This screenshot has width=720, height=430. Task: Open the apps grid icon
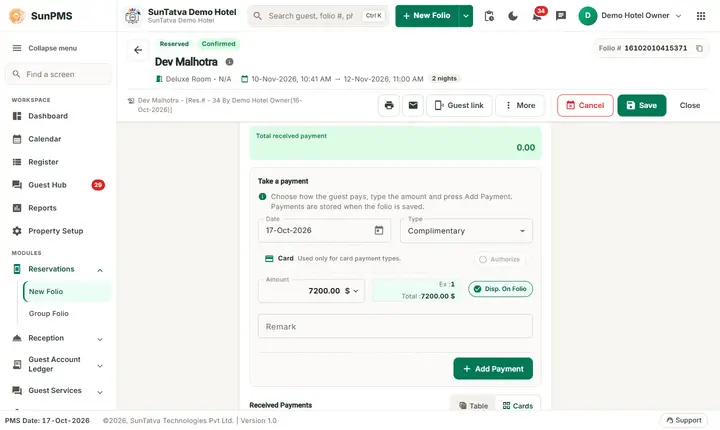tap(701, 16)
